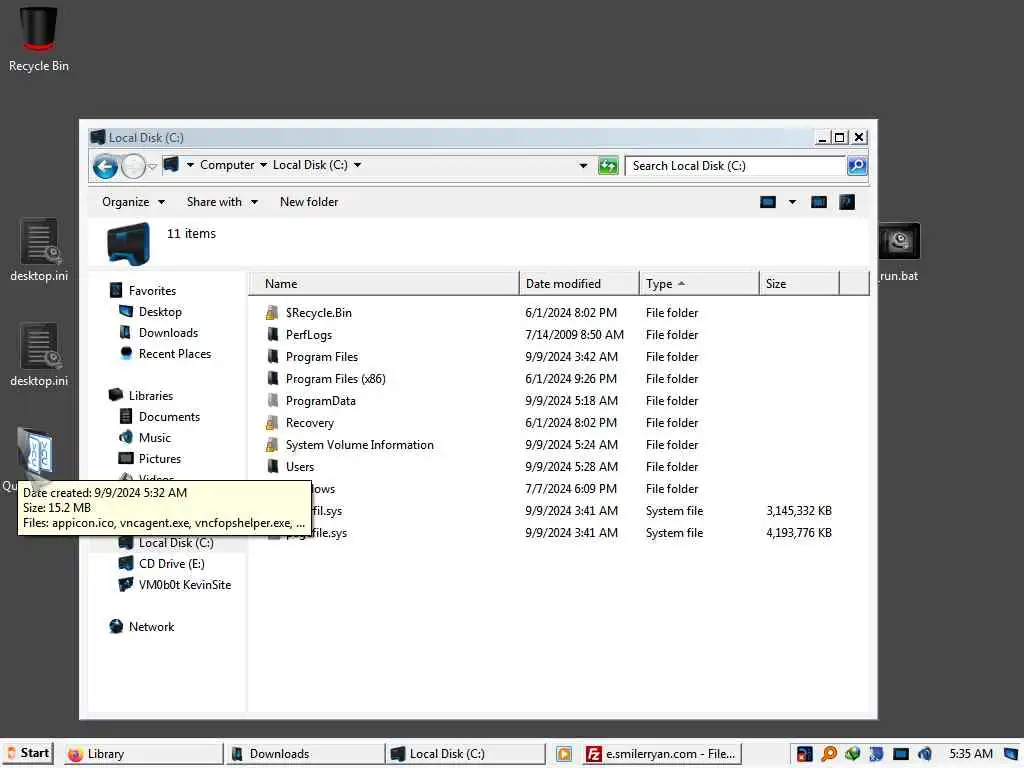Click the Forward navigation arrow button

(x=133, y=167)
